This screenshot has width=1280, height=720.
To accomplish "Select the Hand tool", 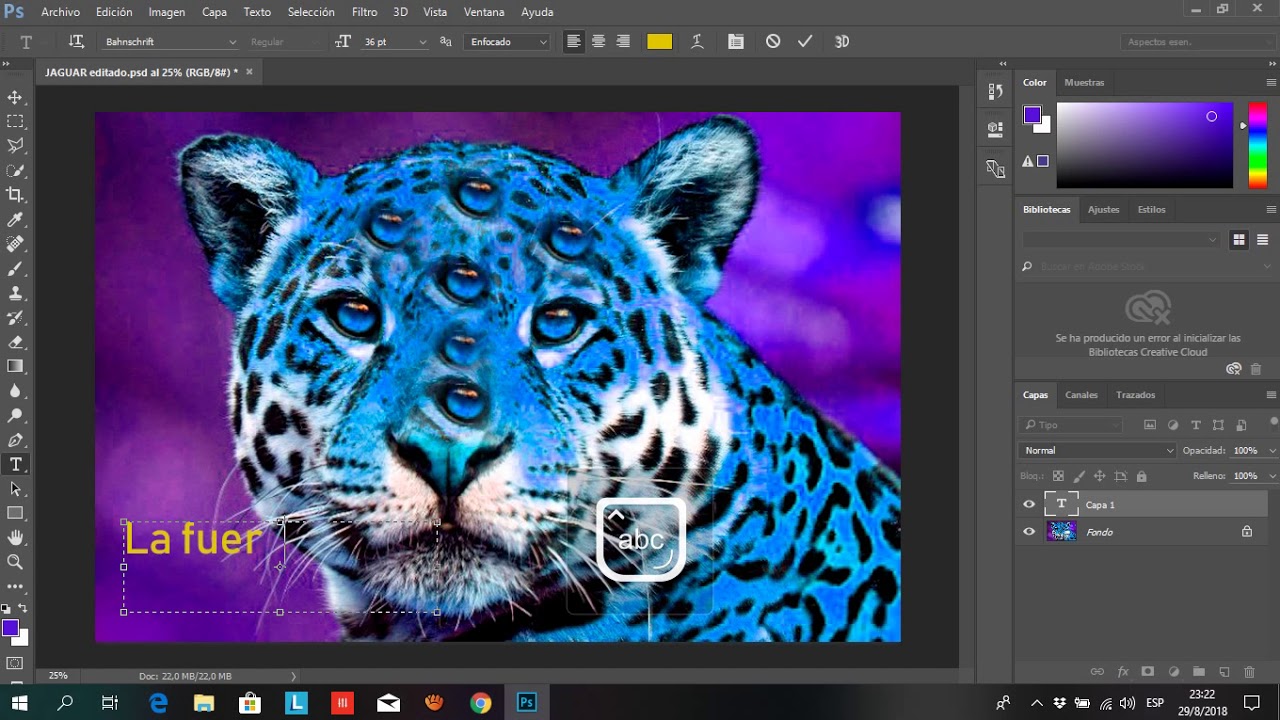I will click(15, 538).
